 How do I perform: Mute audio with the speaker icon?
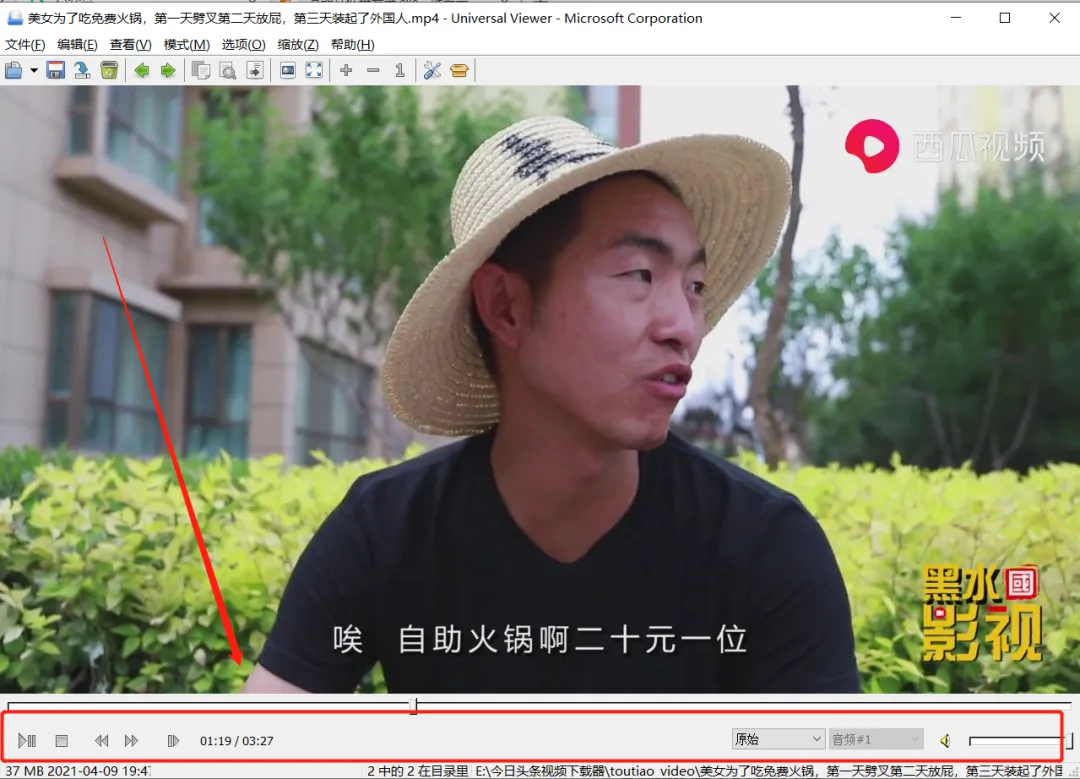pos(946,740)
